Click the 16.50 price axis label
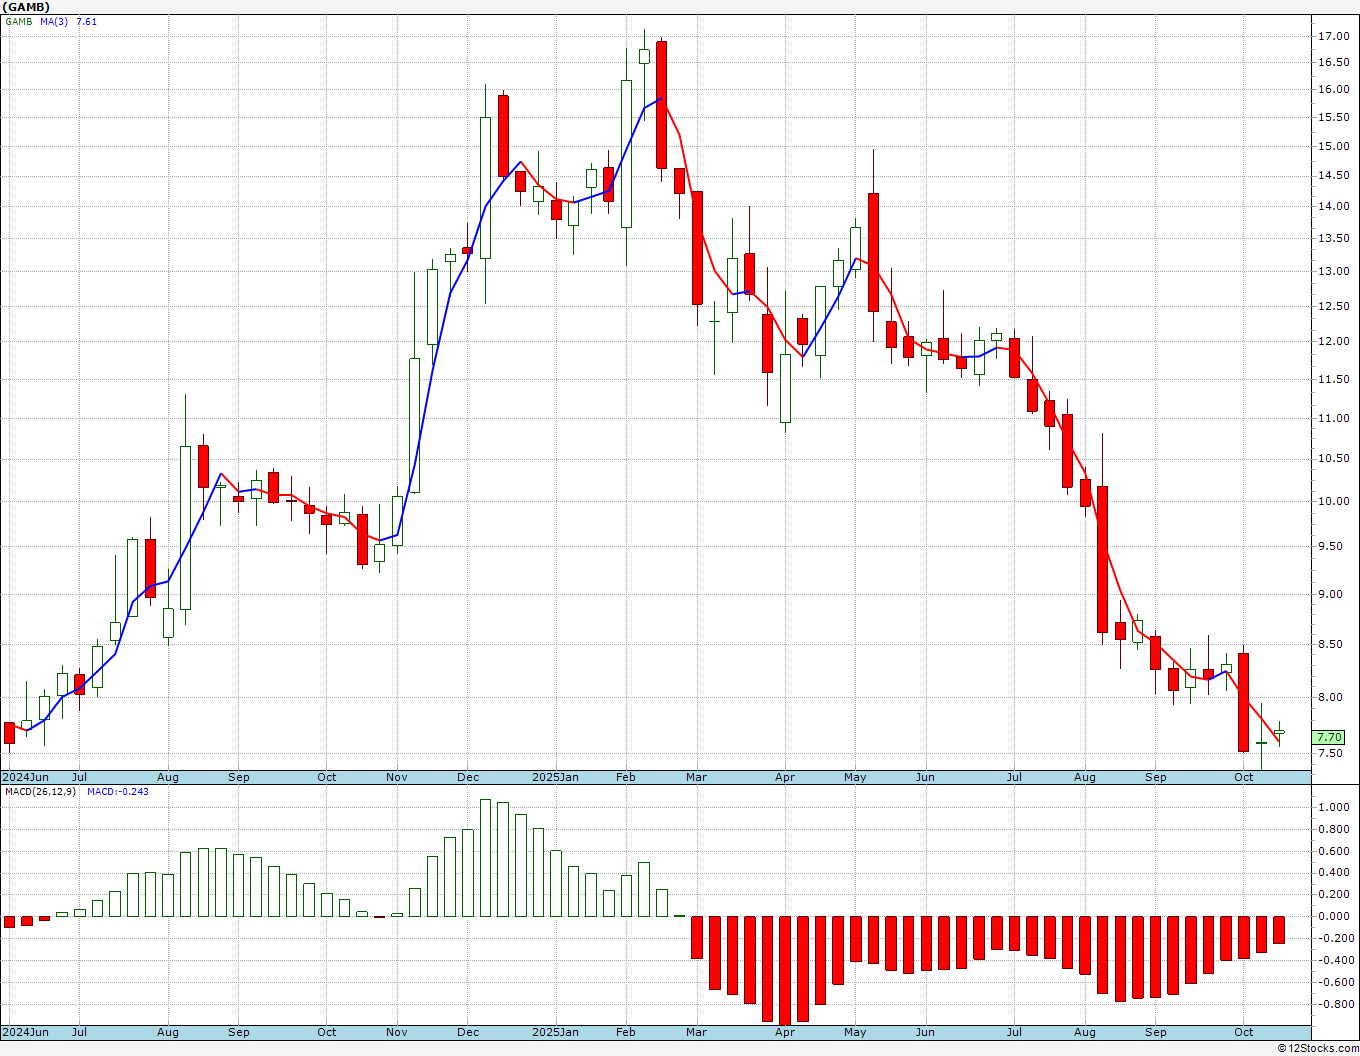Image resolution: width=1360 pixels, height=1056 pixels. pos(1333,62)
